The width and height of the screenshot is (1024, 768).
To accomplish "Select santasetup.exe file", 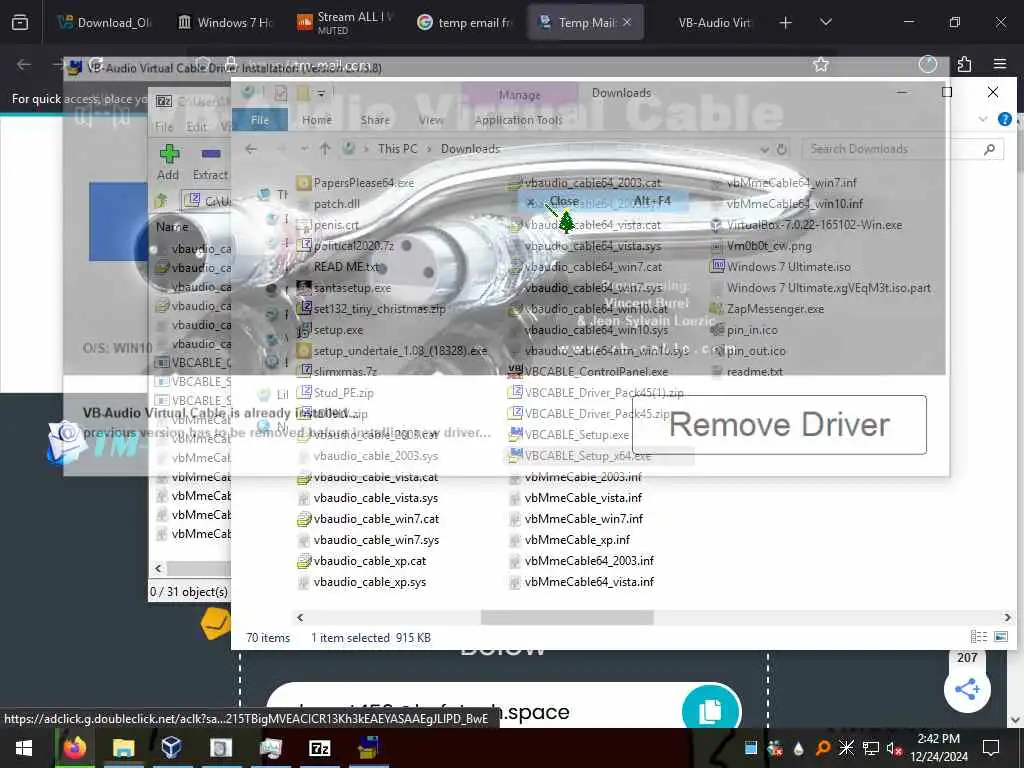I will point(344,288).
